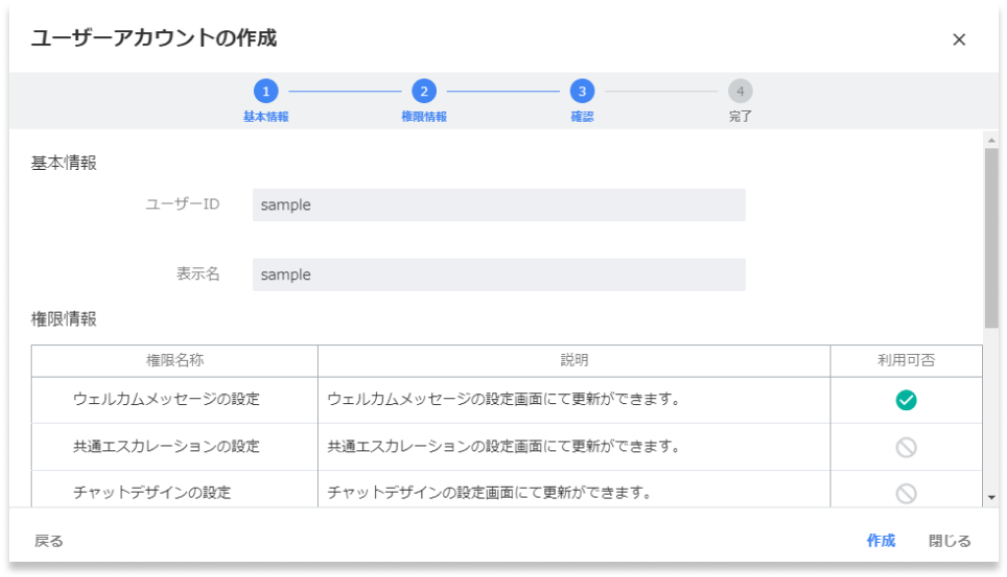Enable チャットデザインの設定 by clicking its 利用可否 icon
This screenshot has height=577, width=1007.
(x=905, y=492)
